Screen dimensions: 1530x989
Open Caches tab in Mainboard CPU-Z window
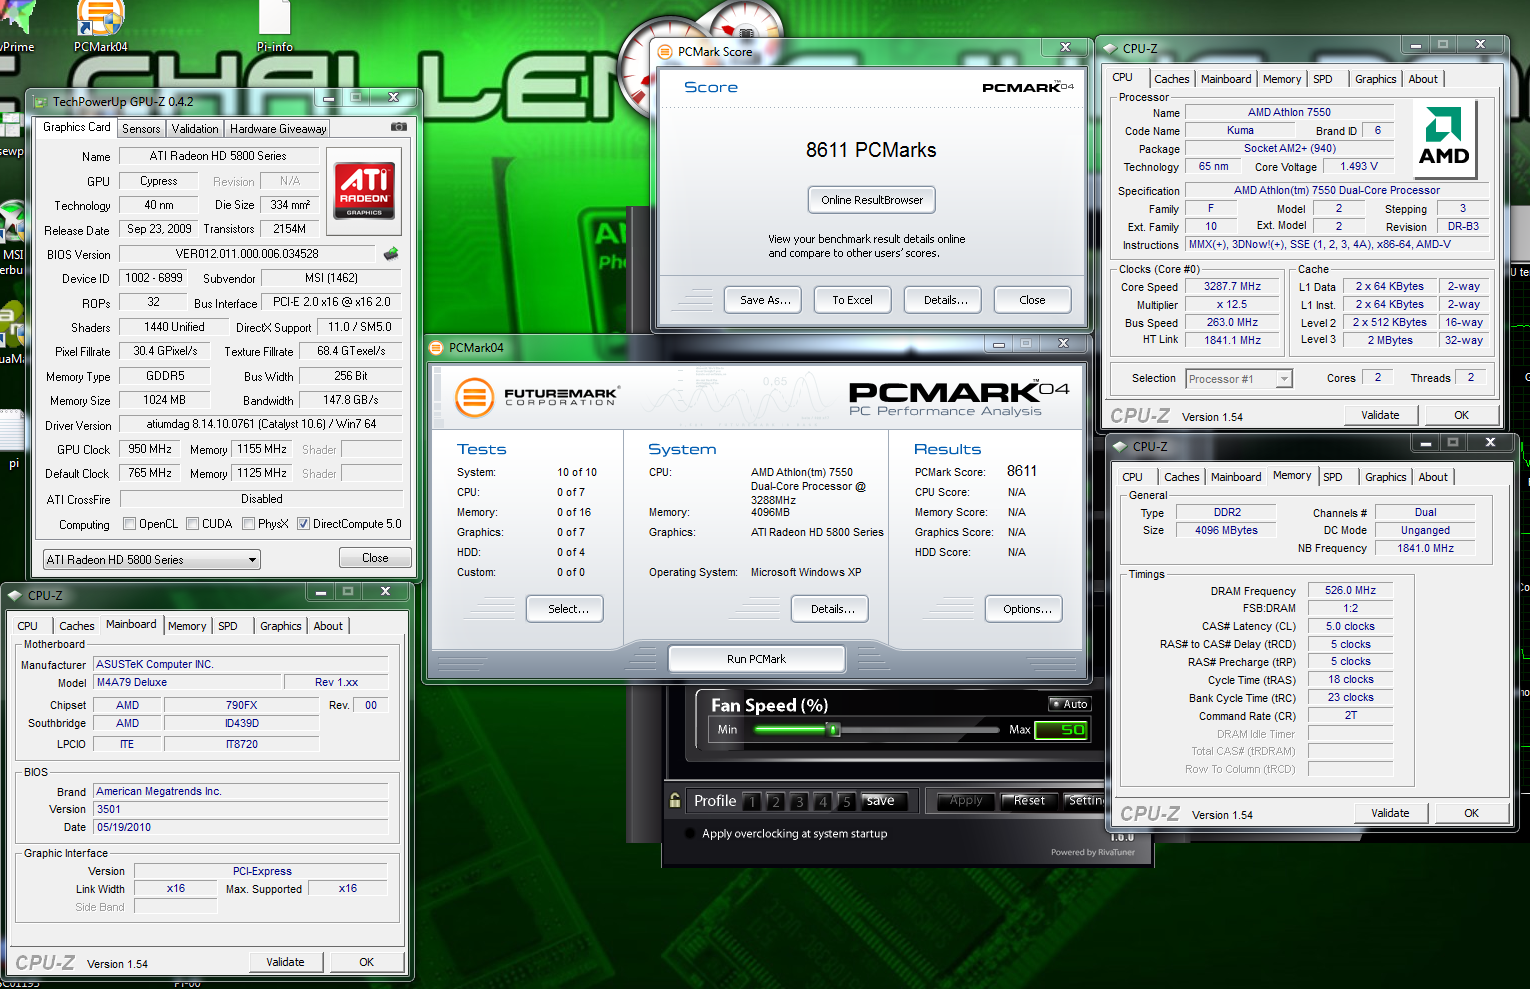point(77,626)
